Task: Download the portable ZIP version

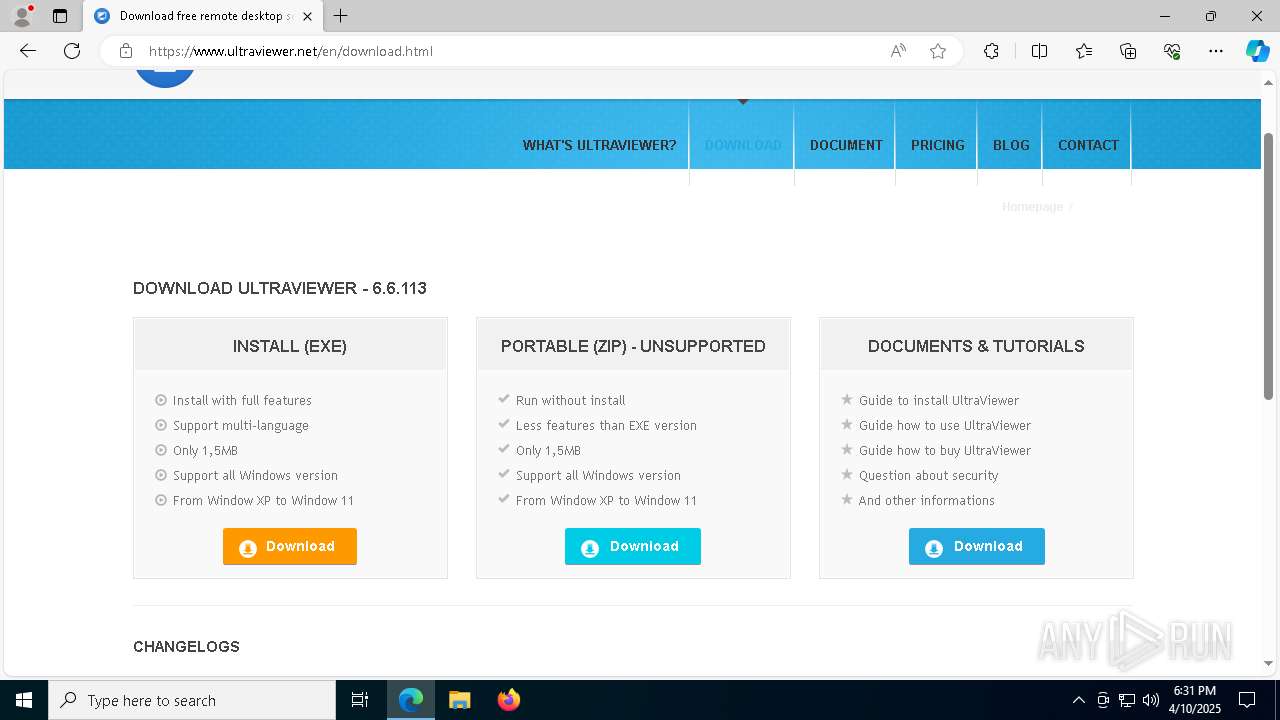Action: 633,547
